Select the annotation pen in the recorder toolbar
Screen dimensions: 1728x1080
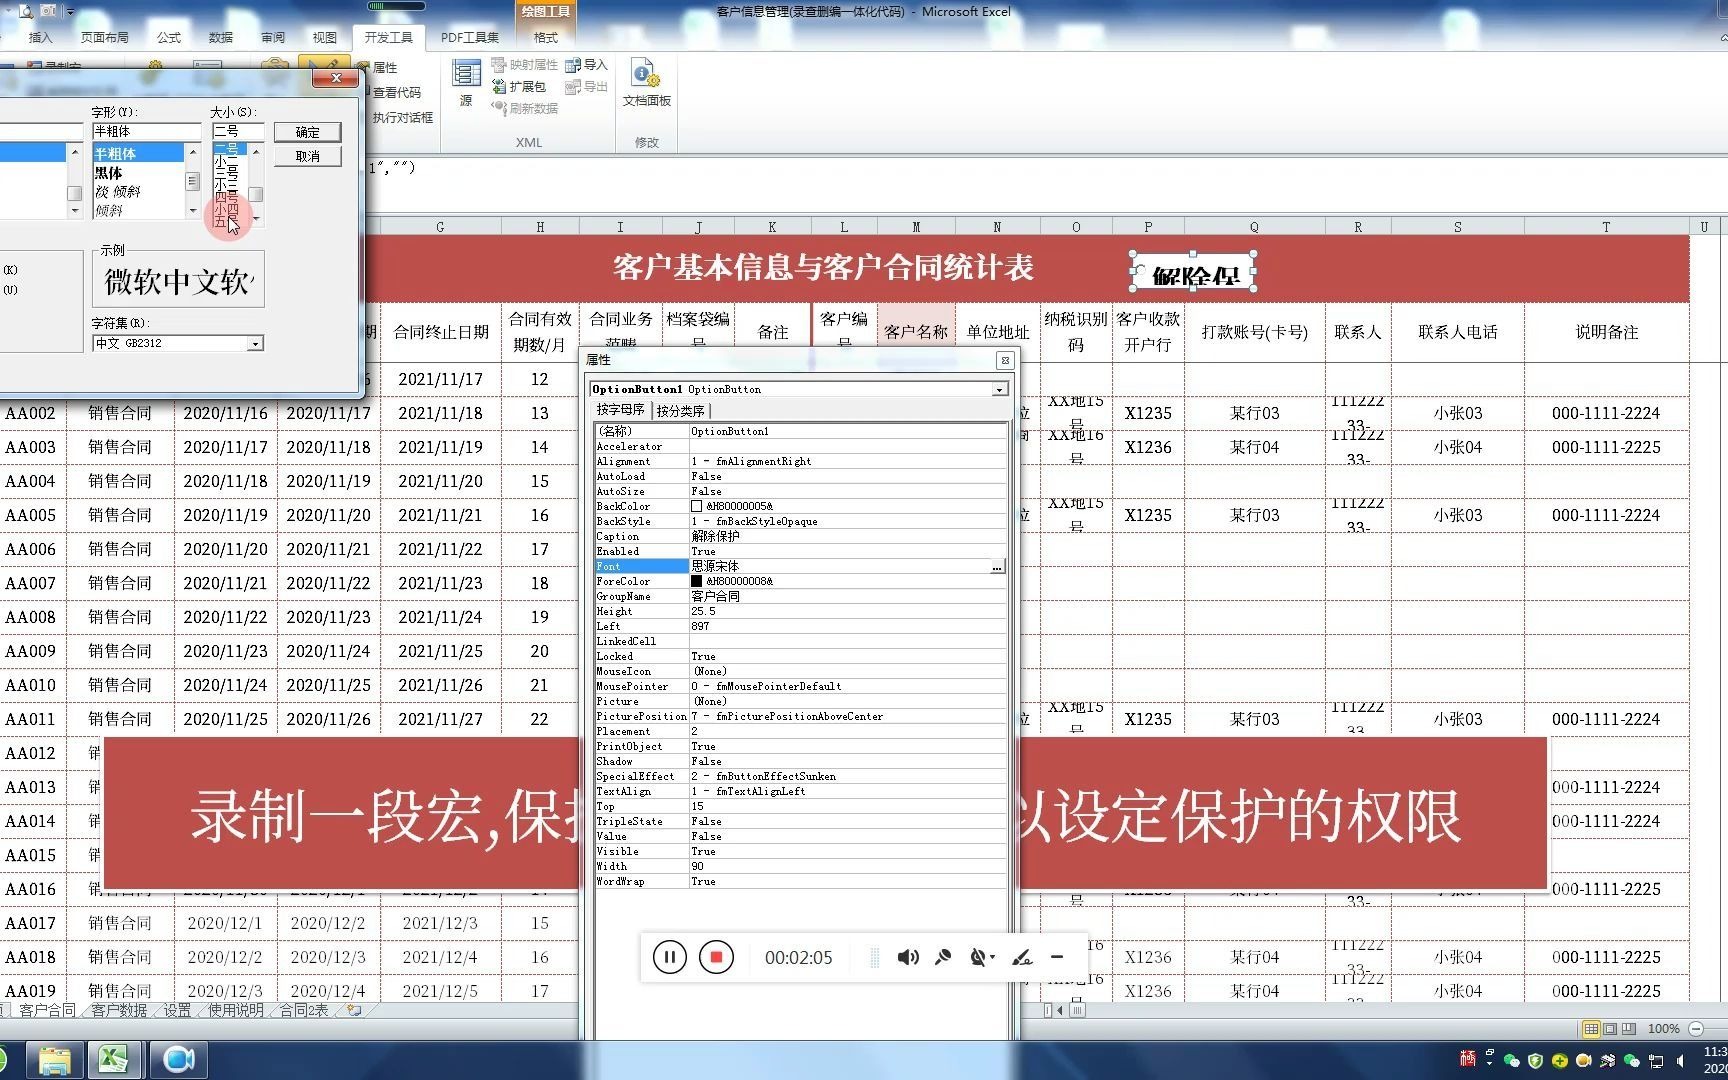(1021, 957)
